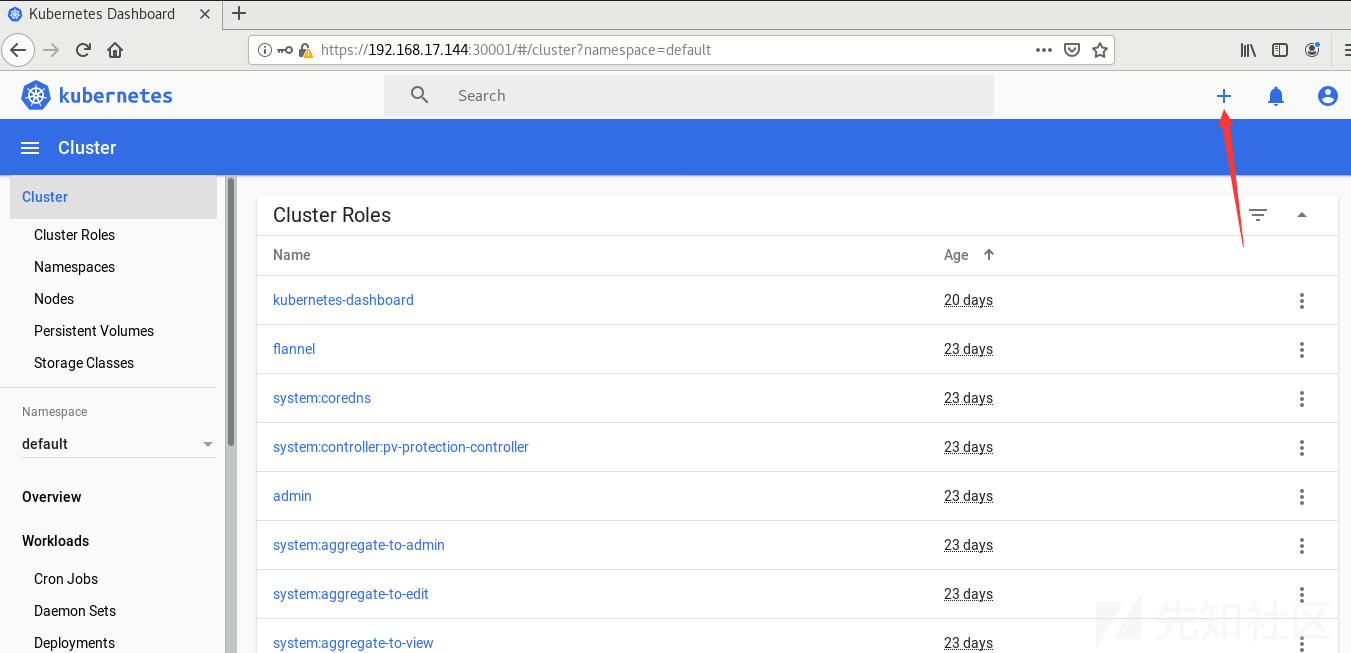The height and width of the screenshot is (653, 1351).
Task: Sort table by Age column arrow
Action: pos(989,255)
